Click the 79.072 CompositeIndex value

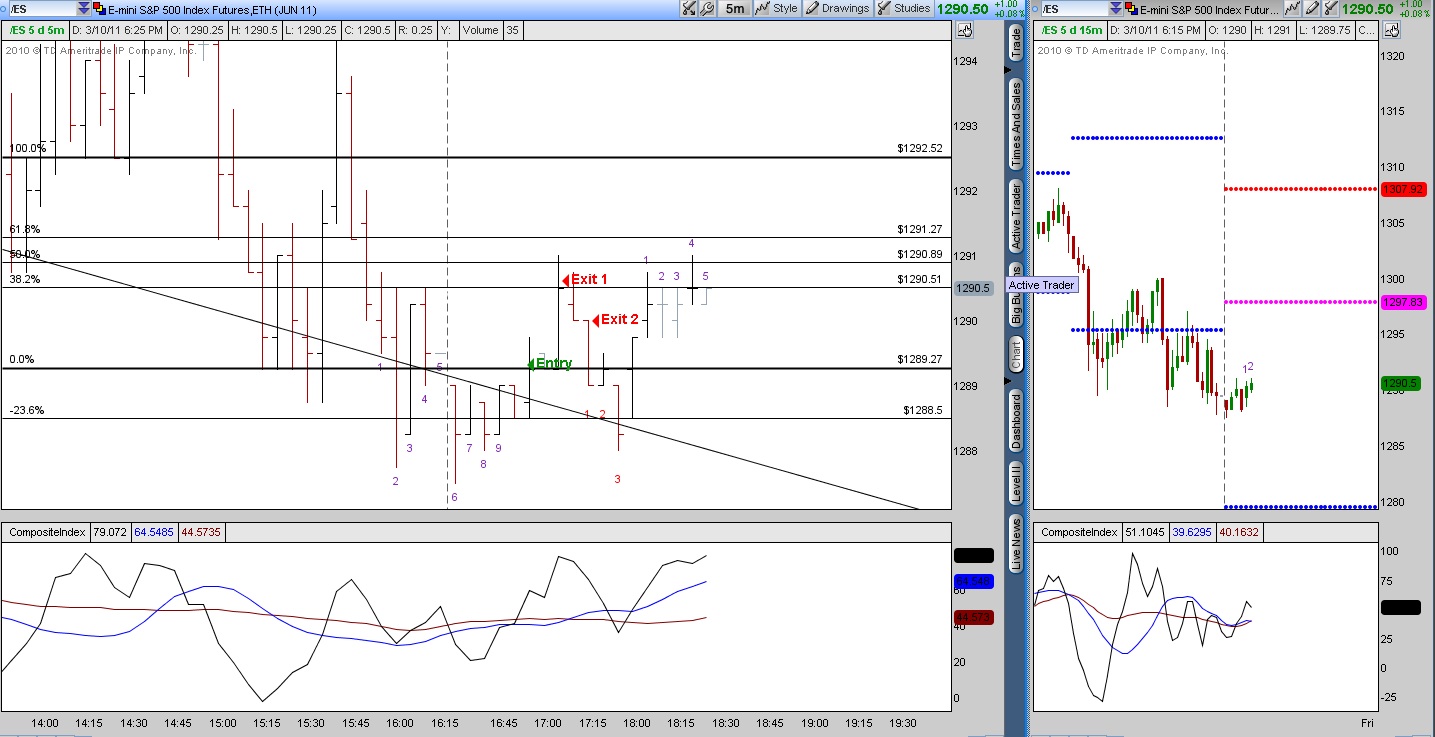click(x=110, y=533)
